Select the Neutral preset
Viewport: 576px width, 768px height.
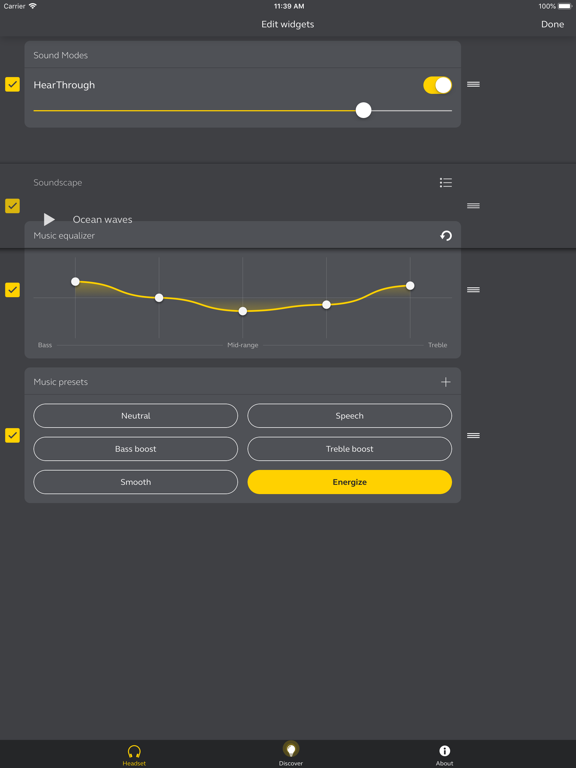[136, 416]
